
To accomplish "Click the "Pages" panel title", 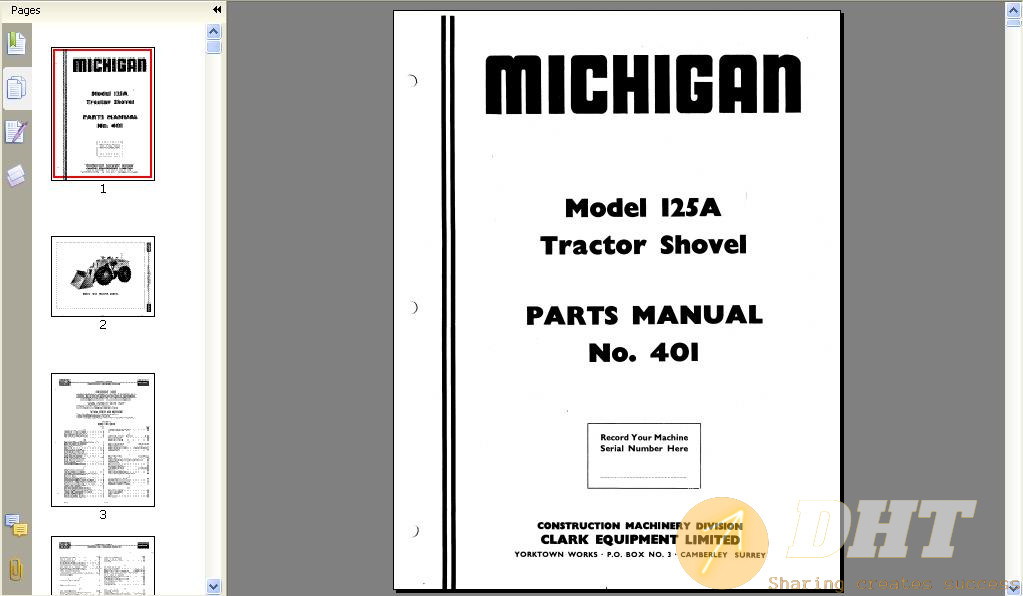I will [25, 10].
